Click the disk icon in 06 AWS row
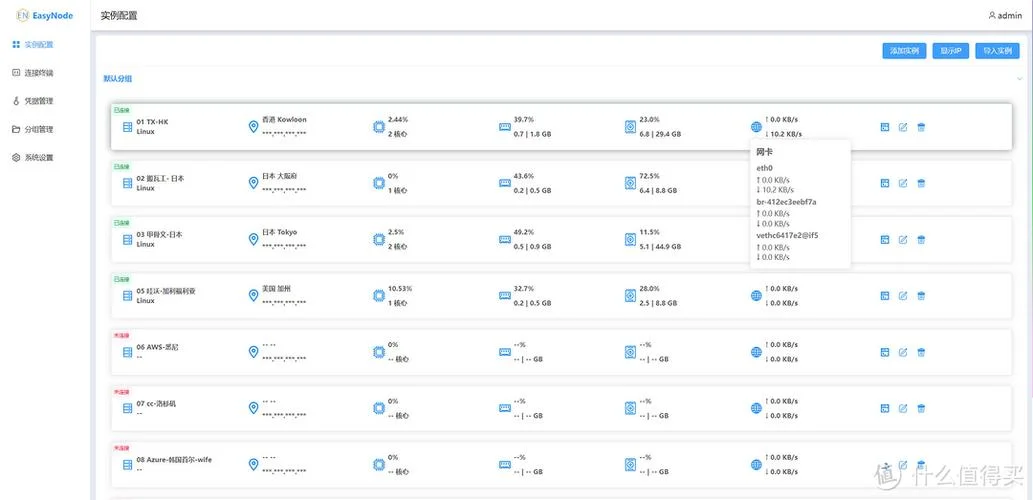1033x500 pixels. click(630, 352)
